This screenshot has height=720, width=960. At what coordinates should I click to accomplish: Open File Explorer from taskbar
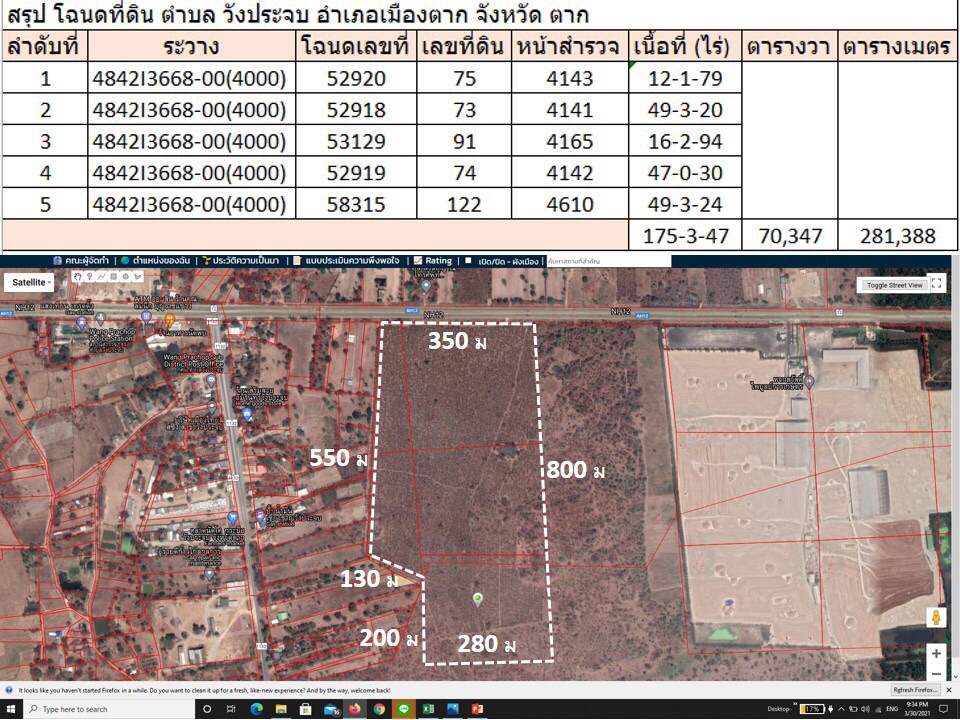[x=280, y=709]
